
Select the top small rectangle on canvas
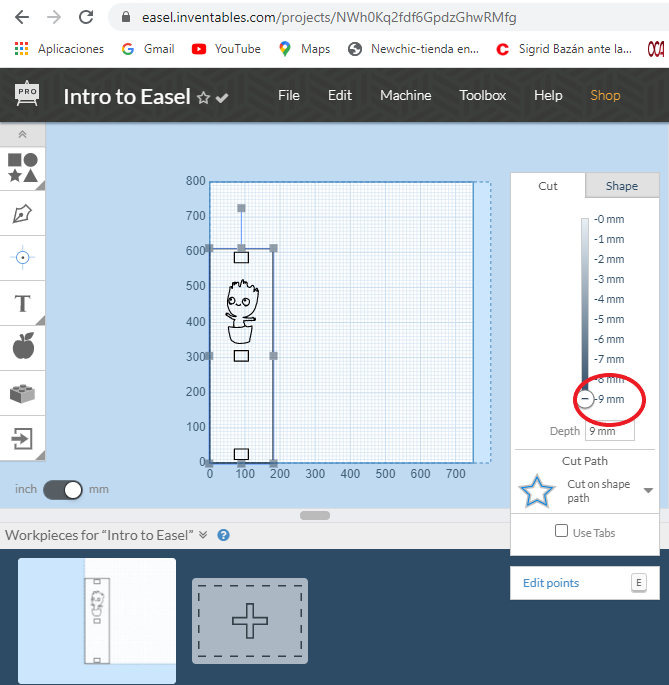(241, 257)
